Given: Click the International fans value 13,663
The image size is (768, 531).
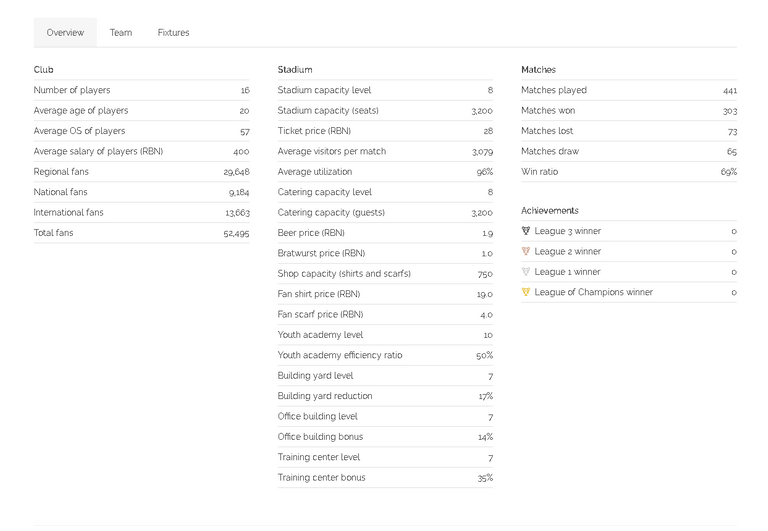Looking at the screenshot, I should [238, 213].
